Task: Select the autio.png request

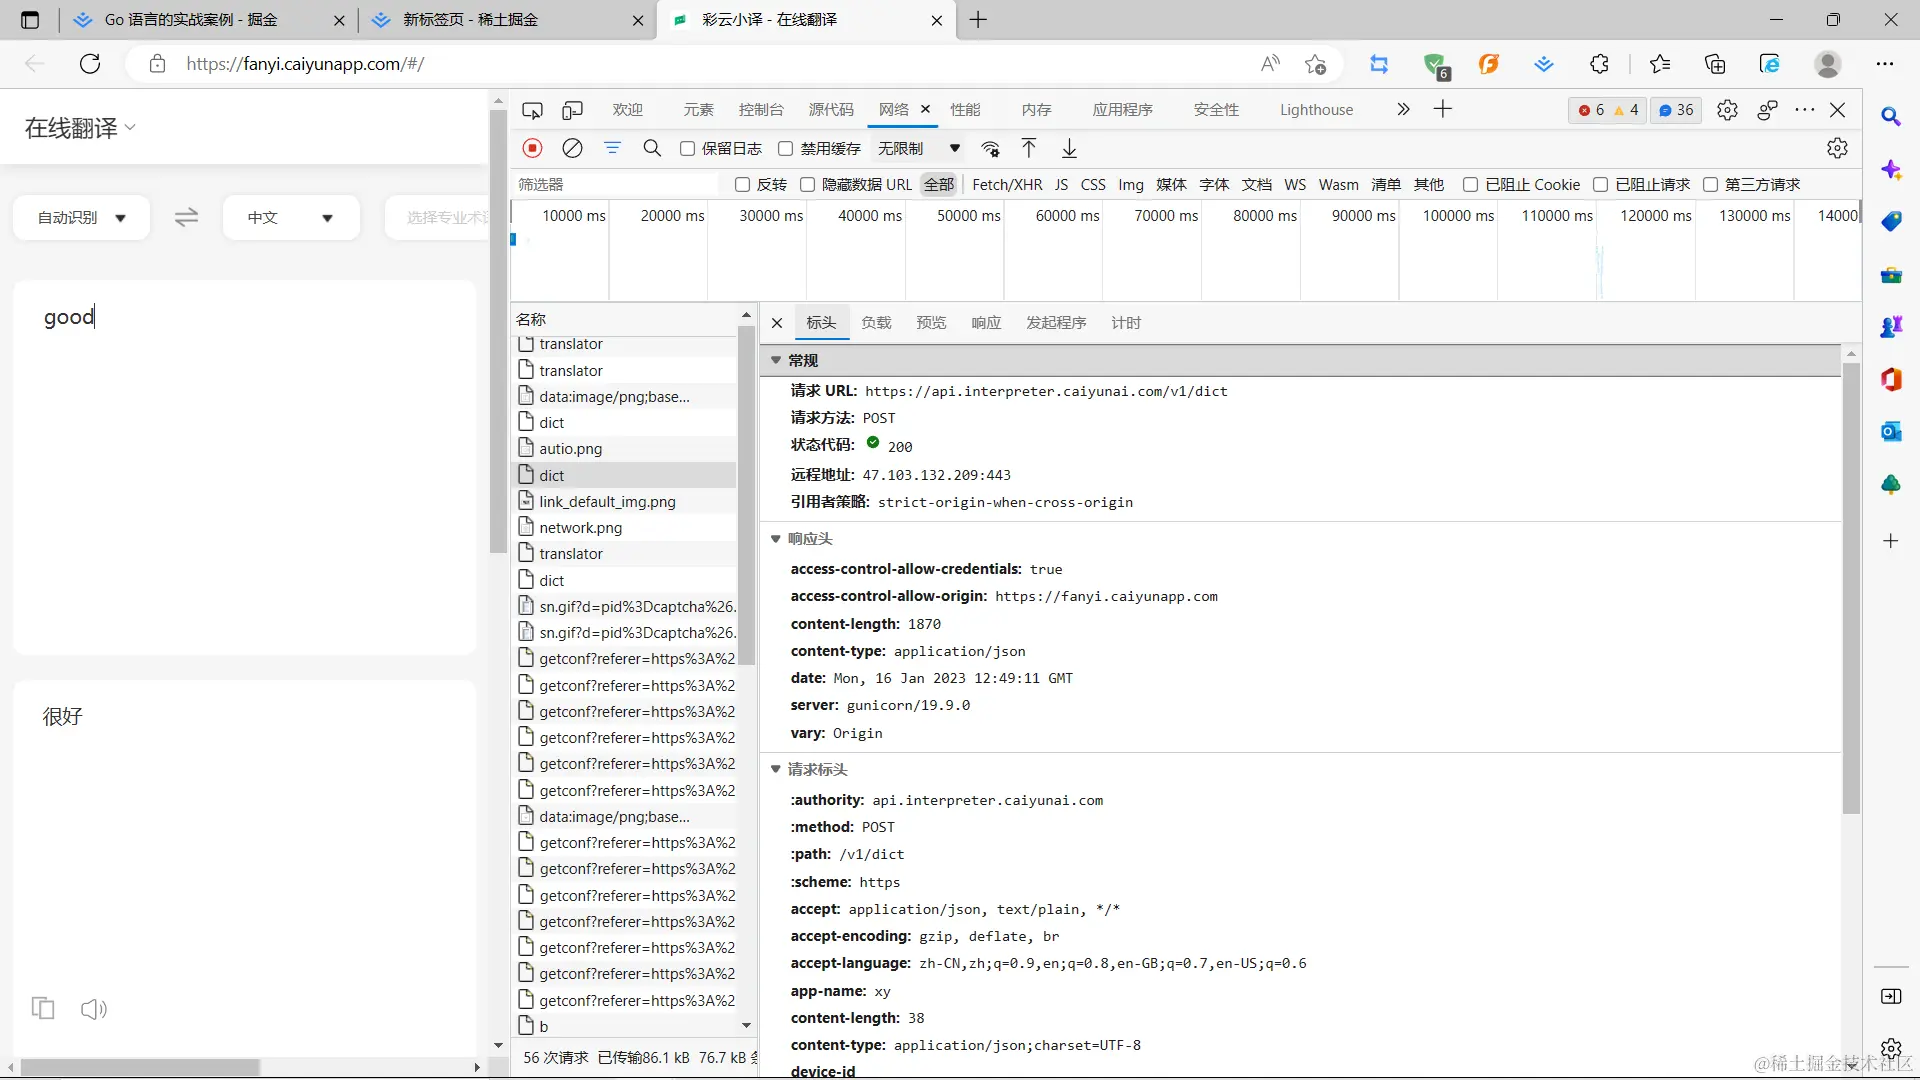Action: [626, 449]
